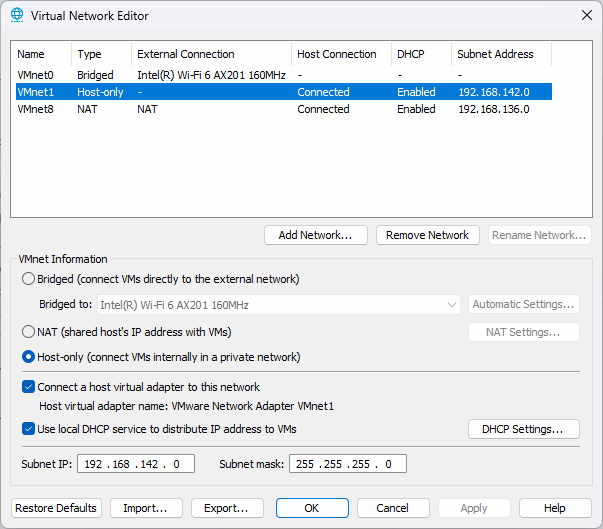
Task: Select the NAT shared host's IP radio button
Action: click(28, 332)
